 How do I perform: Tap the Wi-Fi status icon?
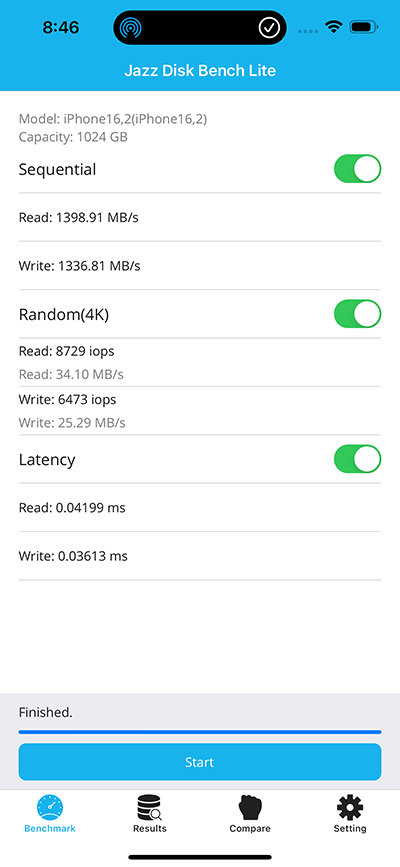click(x=334, y=27)
